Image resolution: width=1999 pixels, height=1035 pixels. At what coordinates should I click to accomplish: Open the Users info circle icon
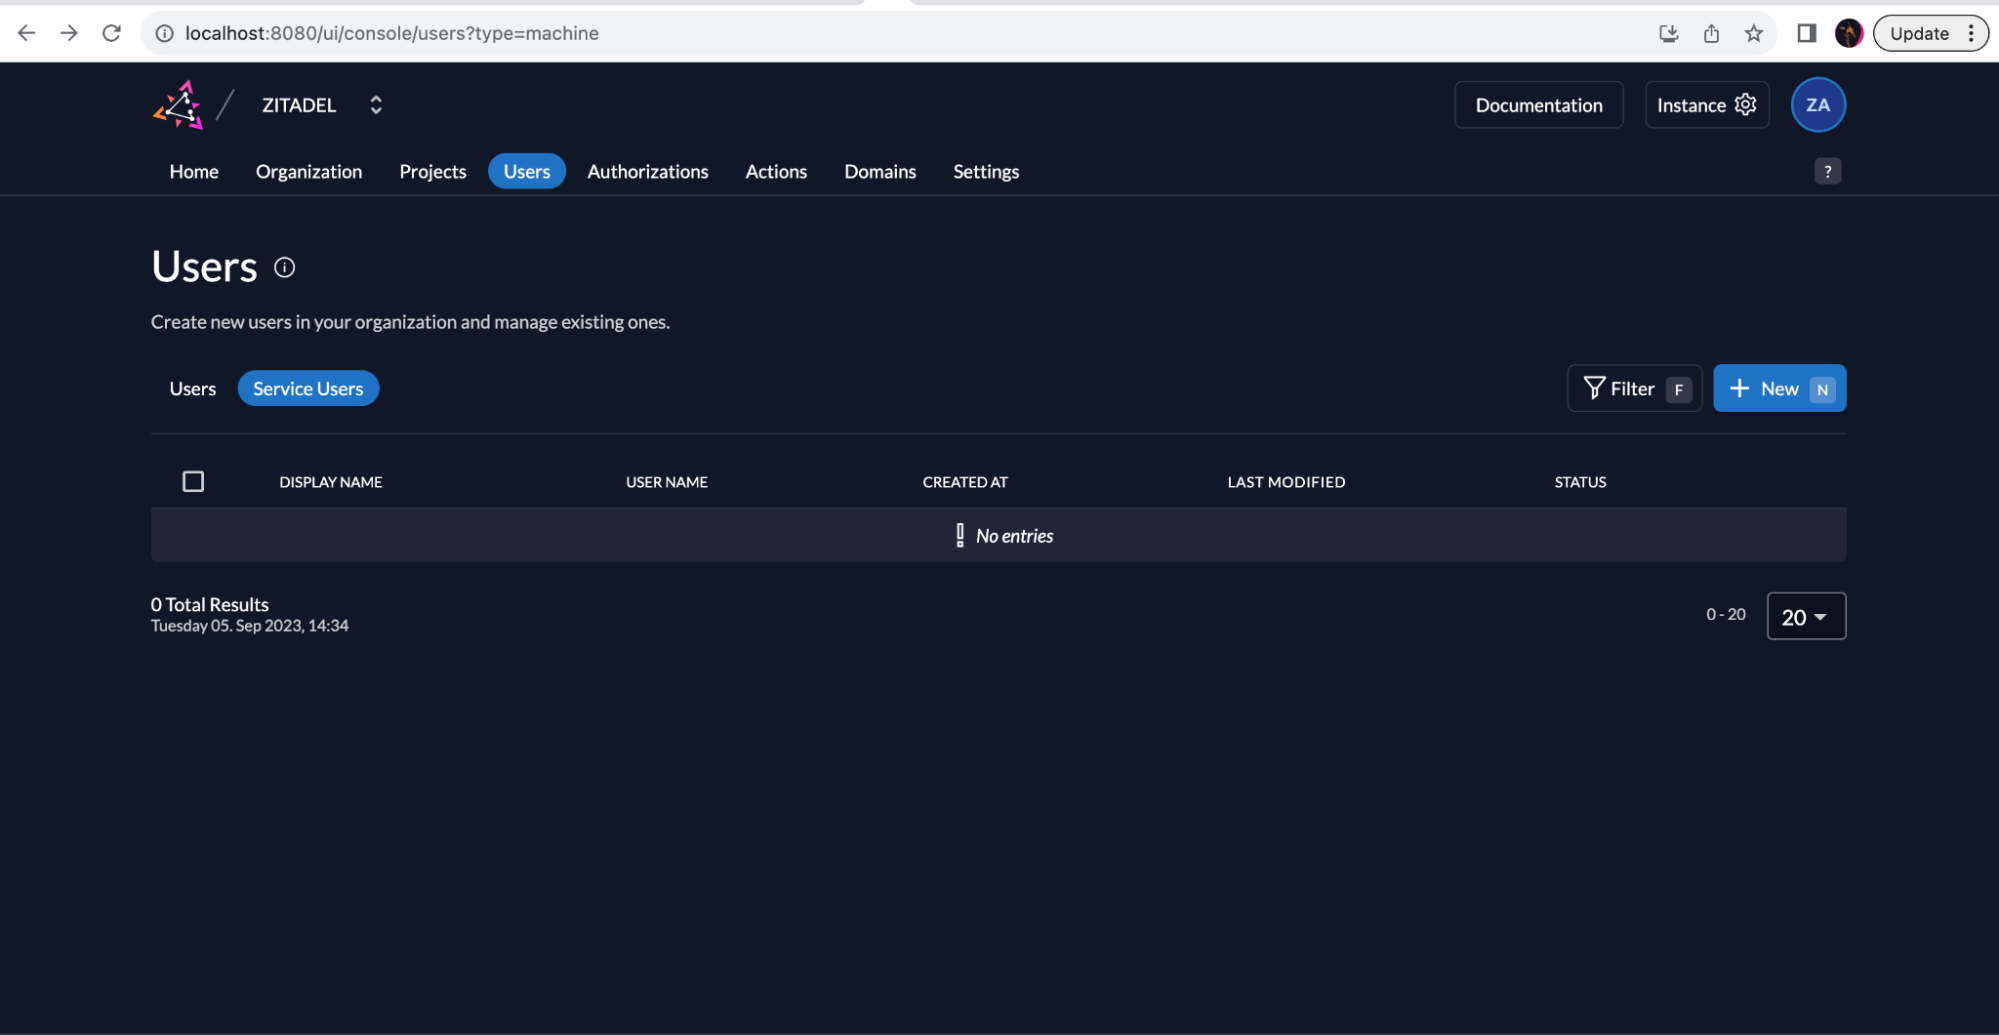tap(285, 267)
